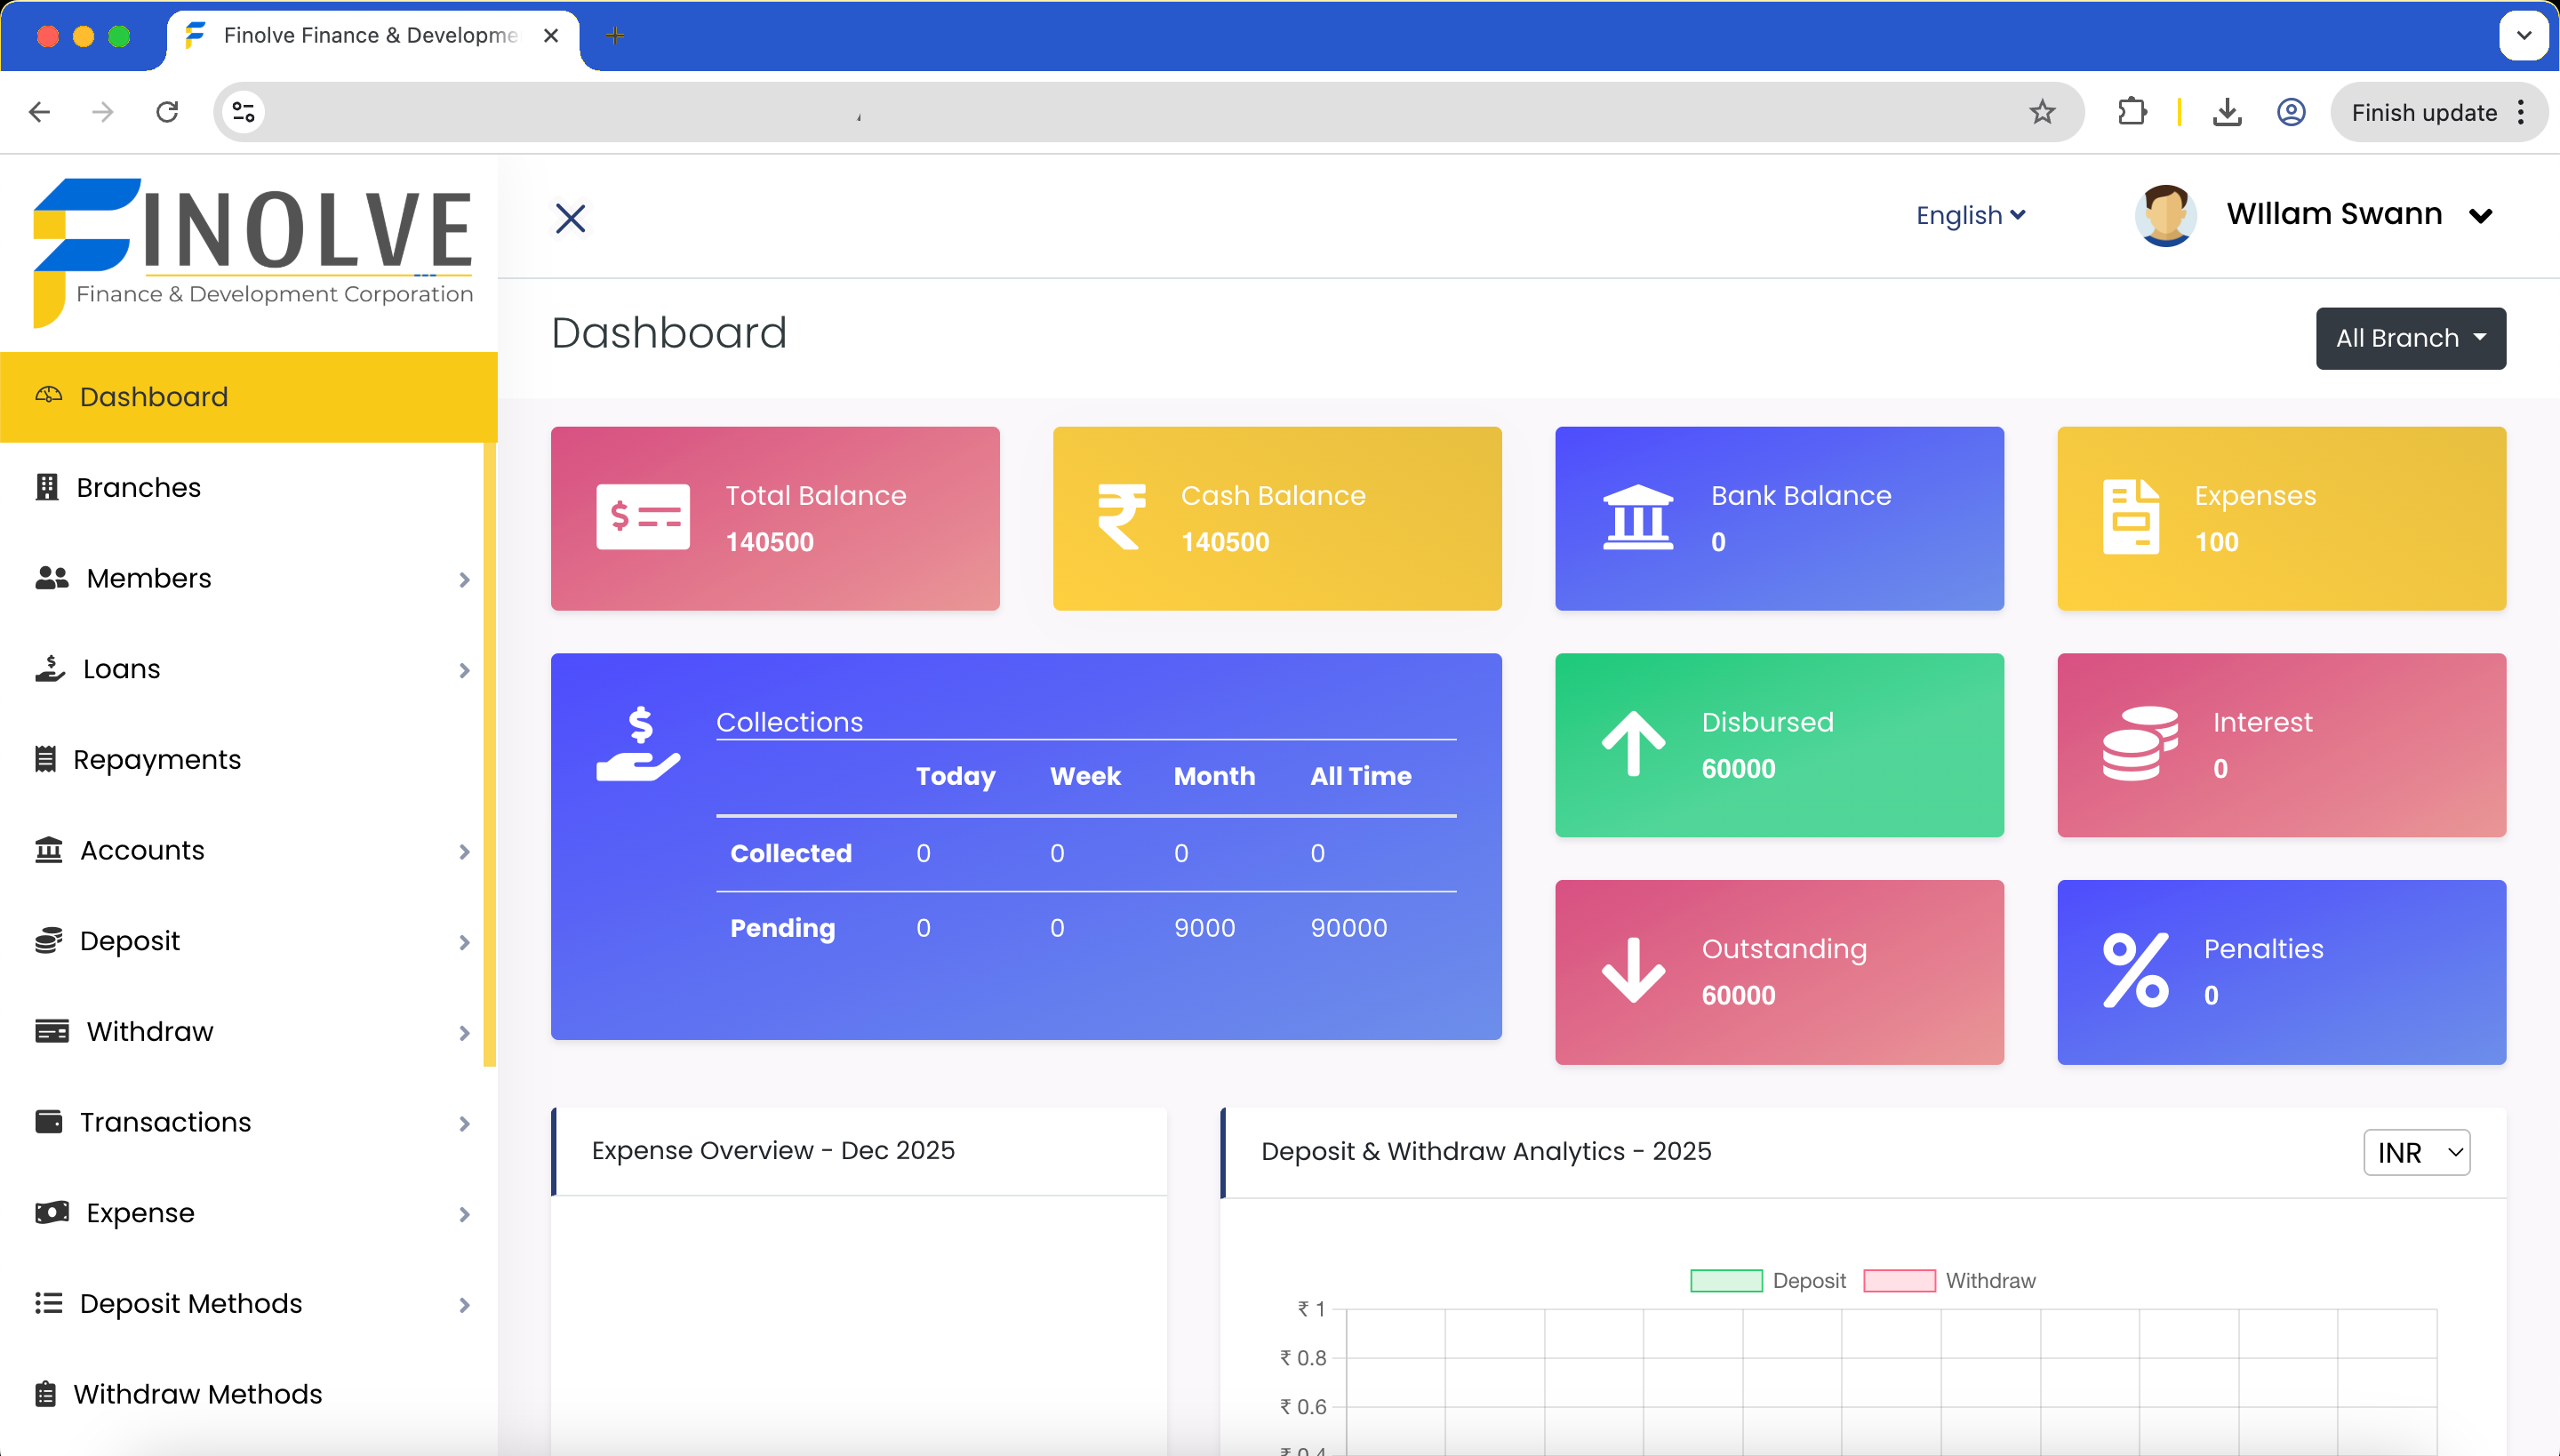Click the Deposit coins icon
This screenshot has width=2560, height=1456.
[49, 940]
